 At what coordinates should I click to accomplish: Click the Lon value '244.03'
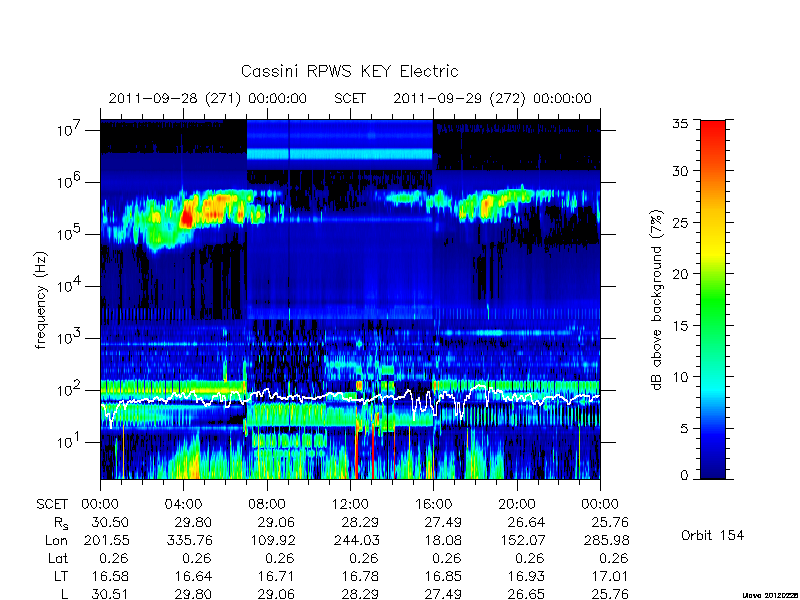point(356,540)
